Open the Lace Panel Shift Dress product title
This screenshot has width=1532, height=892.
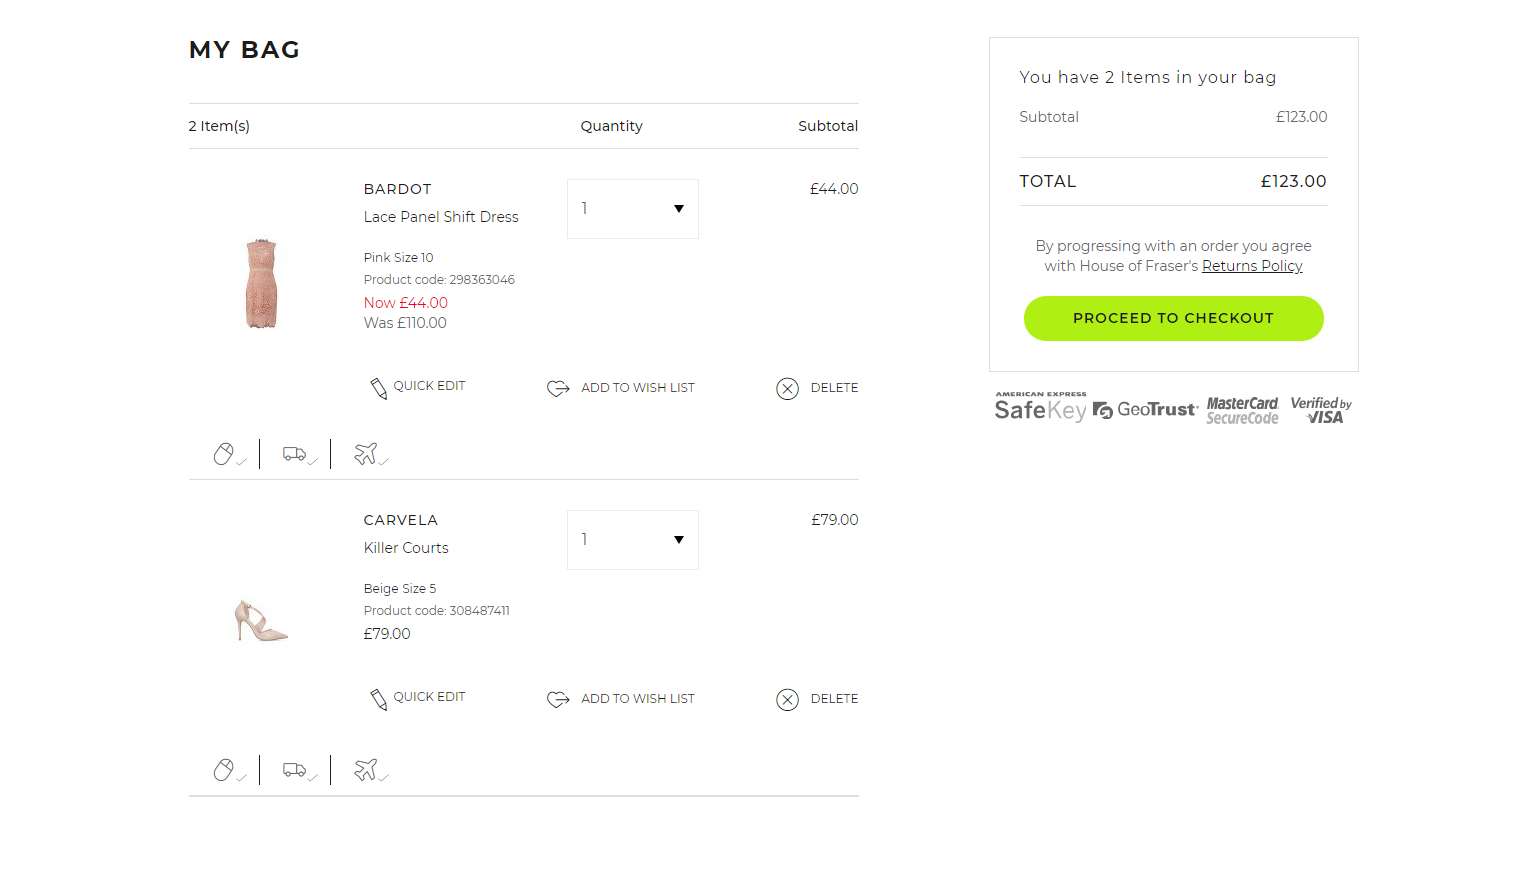441,217
